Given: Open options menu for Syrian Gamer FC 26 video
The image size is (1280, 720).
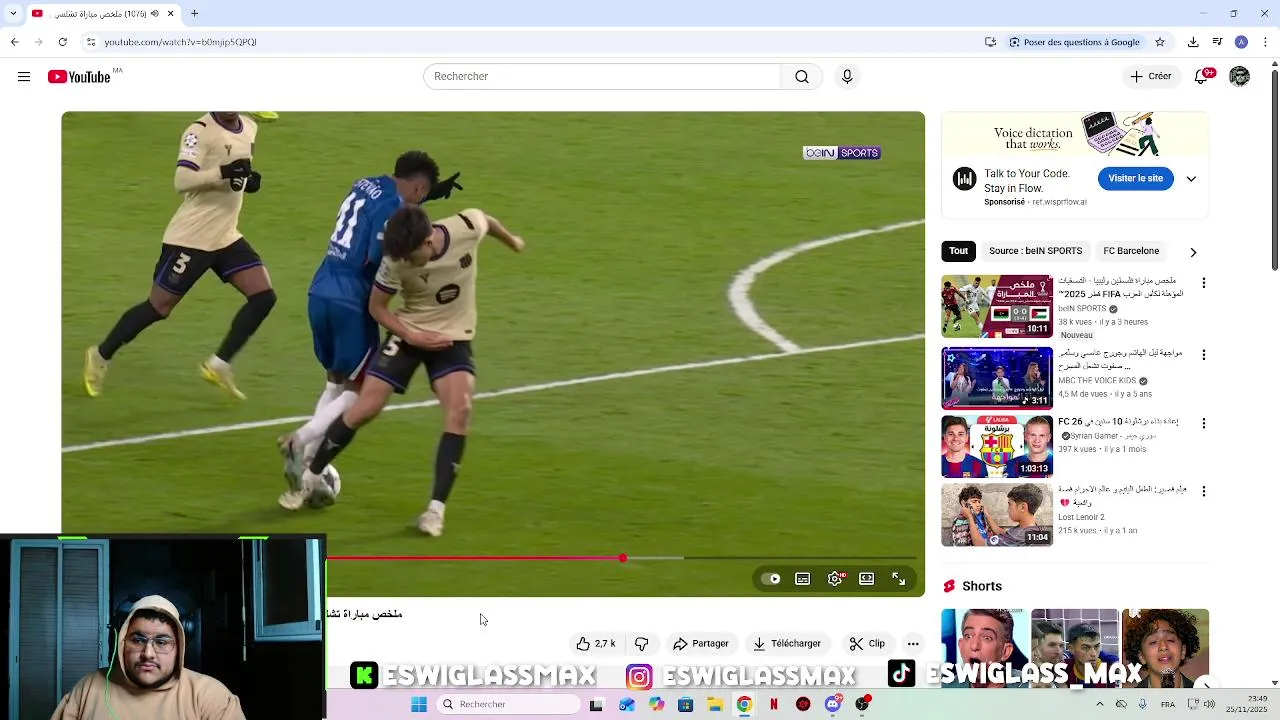Looking at the screenshot, I should click(x=1204, y=423).
